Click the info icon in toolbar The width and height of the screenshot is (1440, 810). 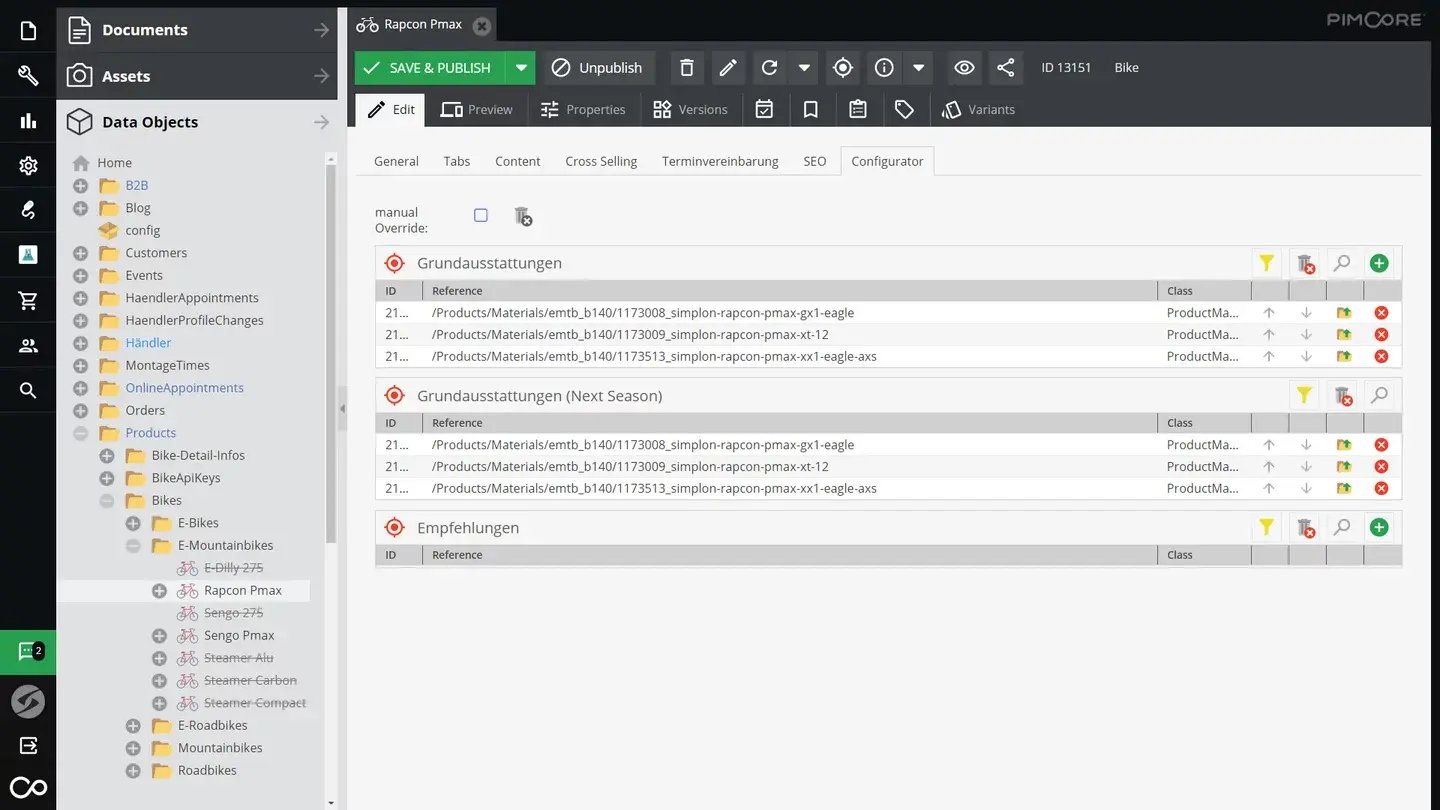pyautogui.click(x=884, y=68)
